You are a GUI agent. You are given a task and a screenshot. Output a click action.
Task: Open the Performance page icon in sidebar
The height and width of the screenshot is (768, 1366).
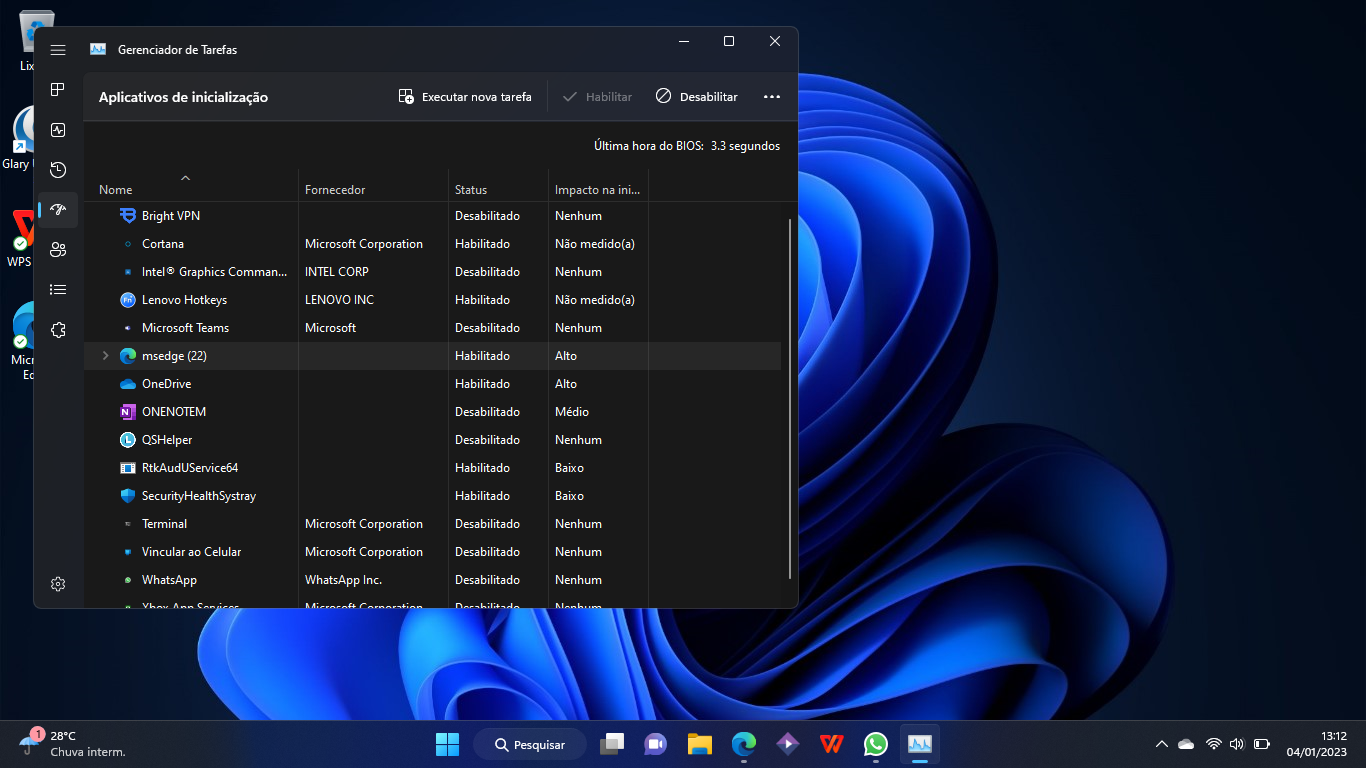coord(58,130)
